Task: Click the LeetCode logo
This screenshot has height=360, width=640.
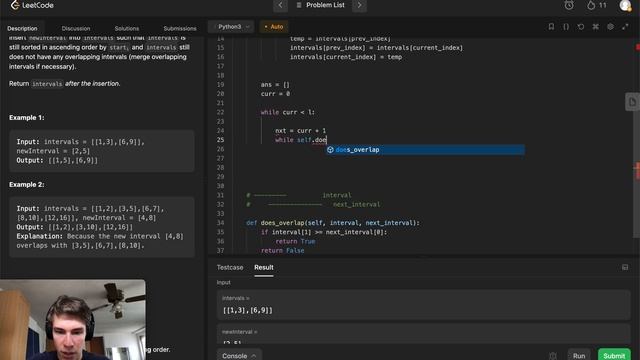Action: [x=32, y=5]
